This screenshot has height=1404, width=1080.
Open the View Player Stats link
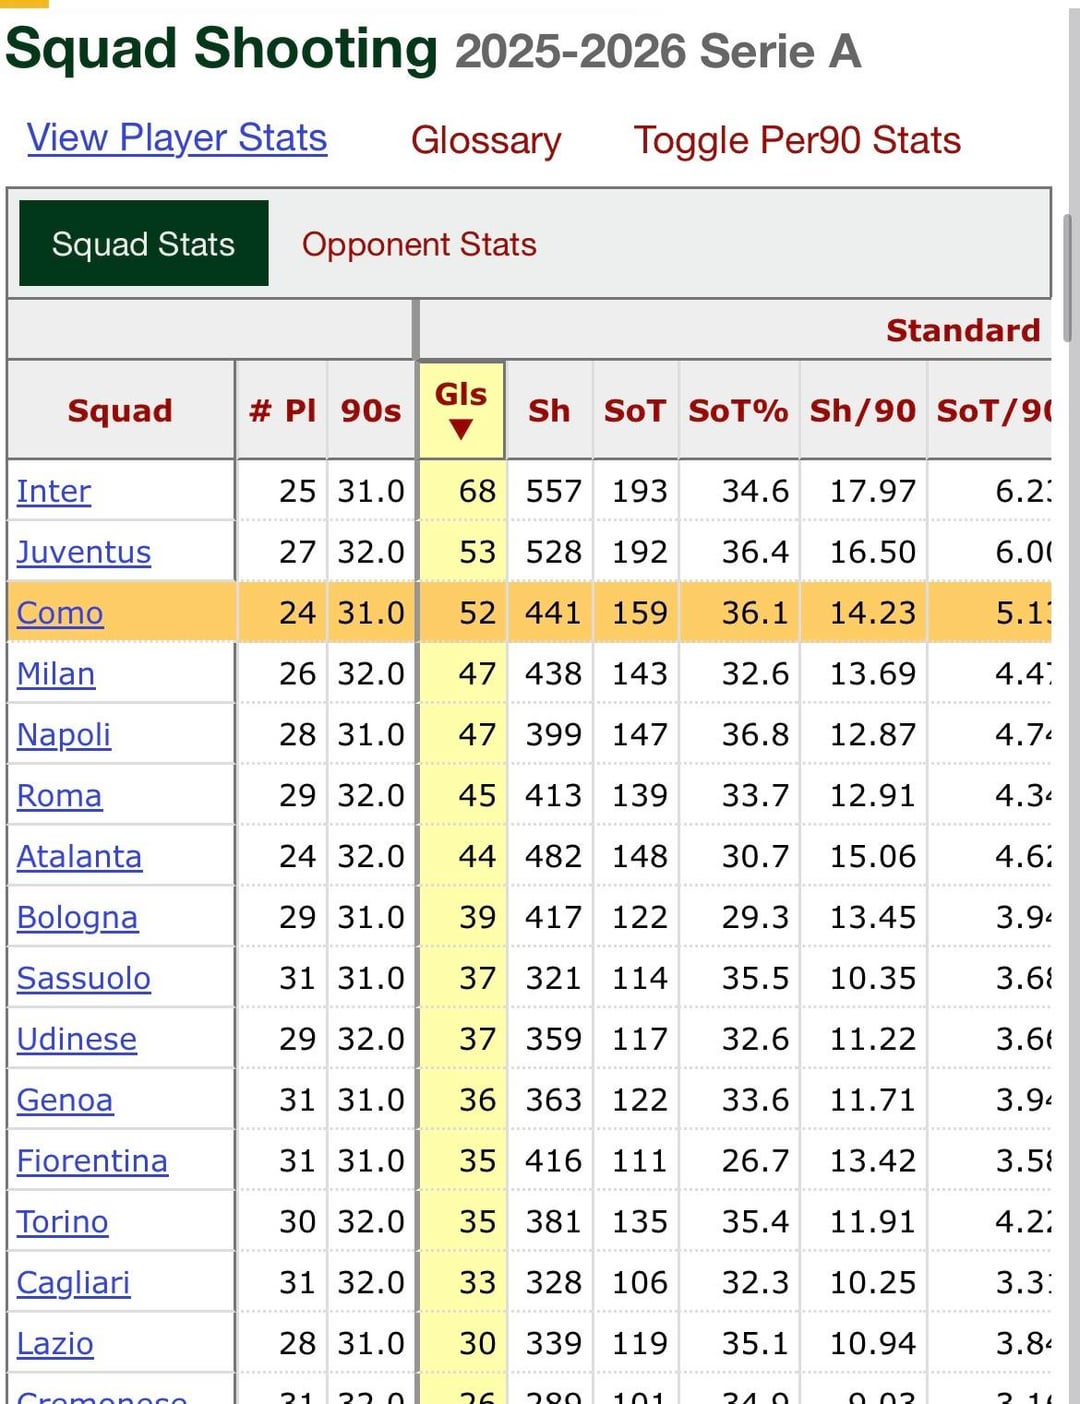point(177,138)
